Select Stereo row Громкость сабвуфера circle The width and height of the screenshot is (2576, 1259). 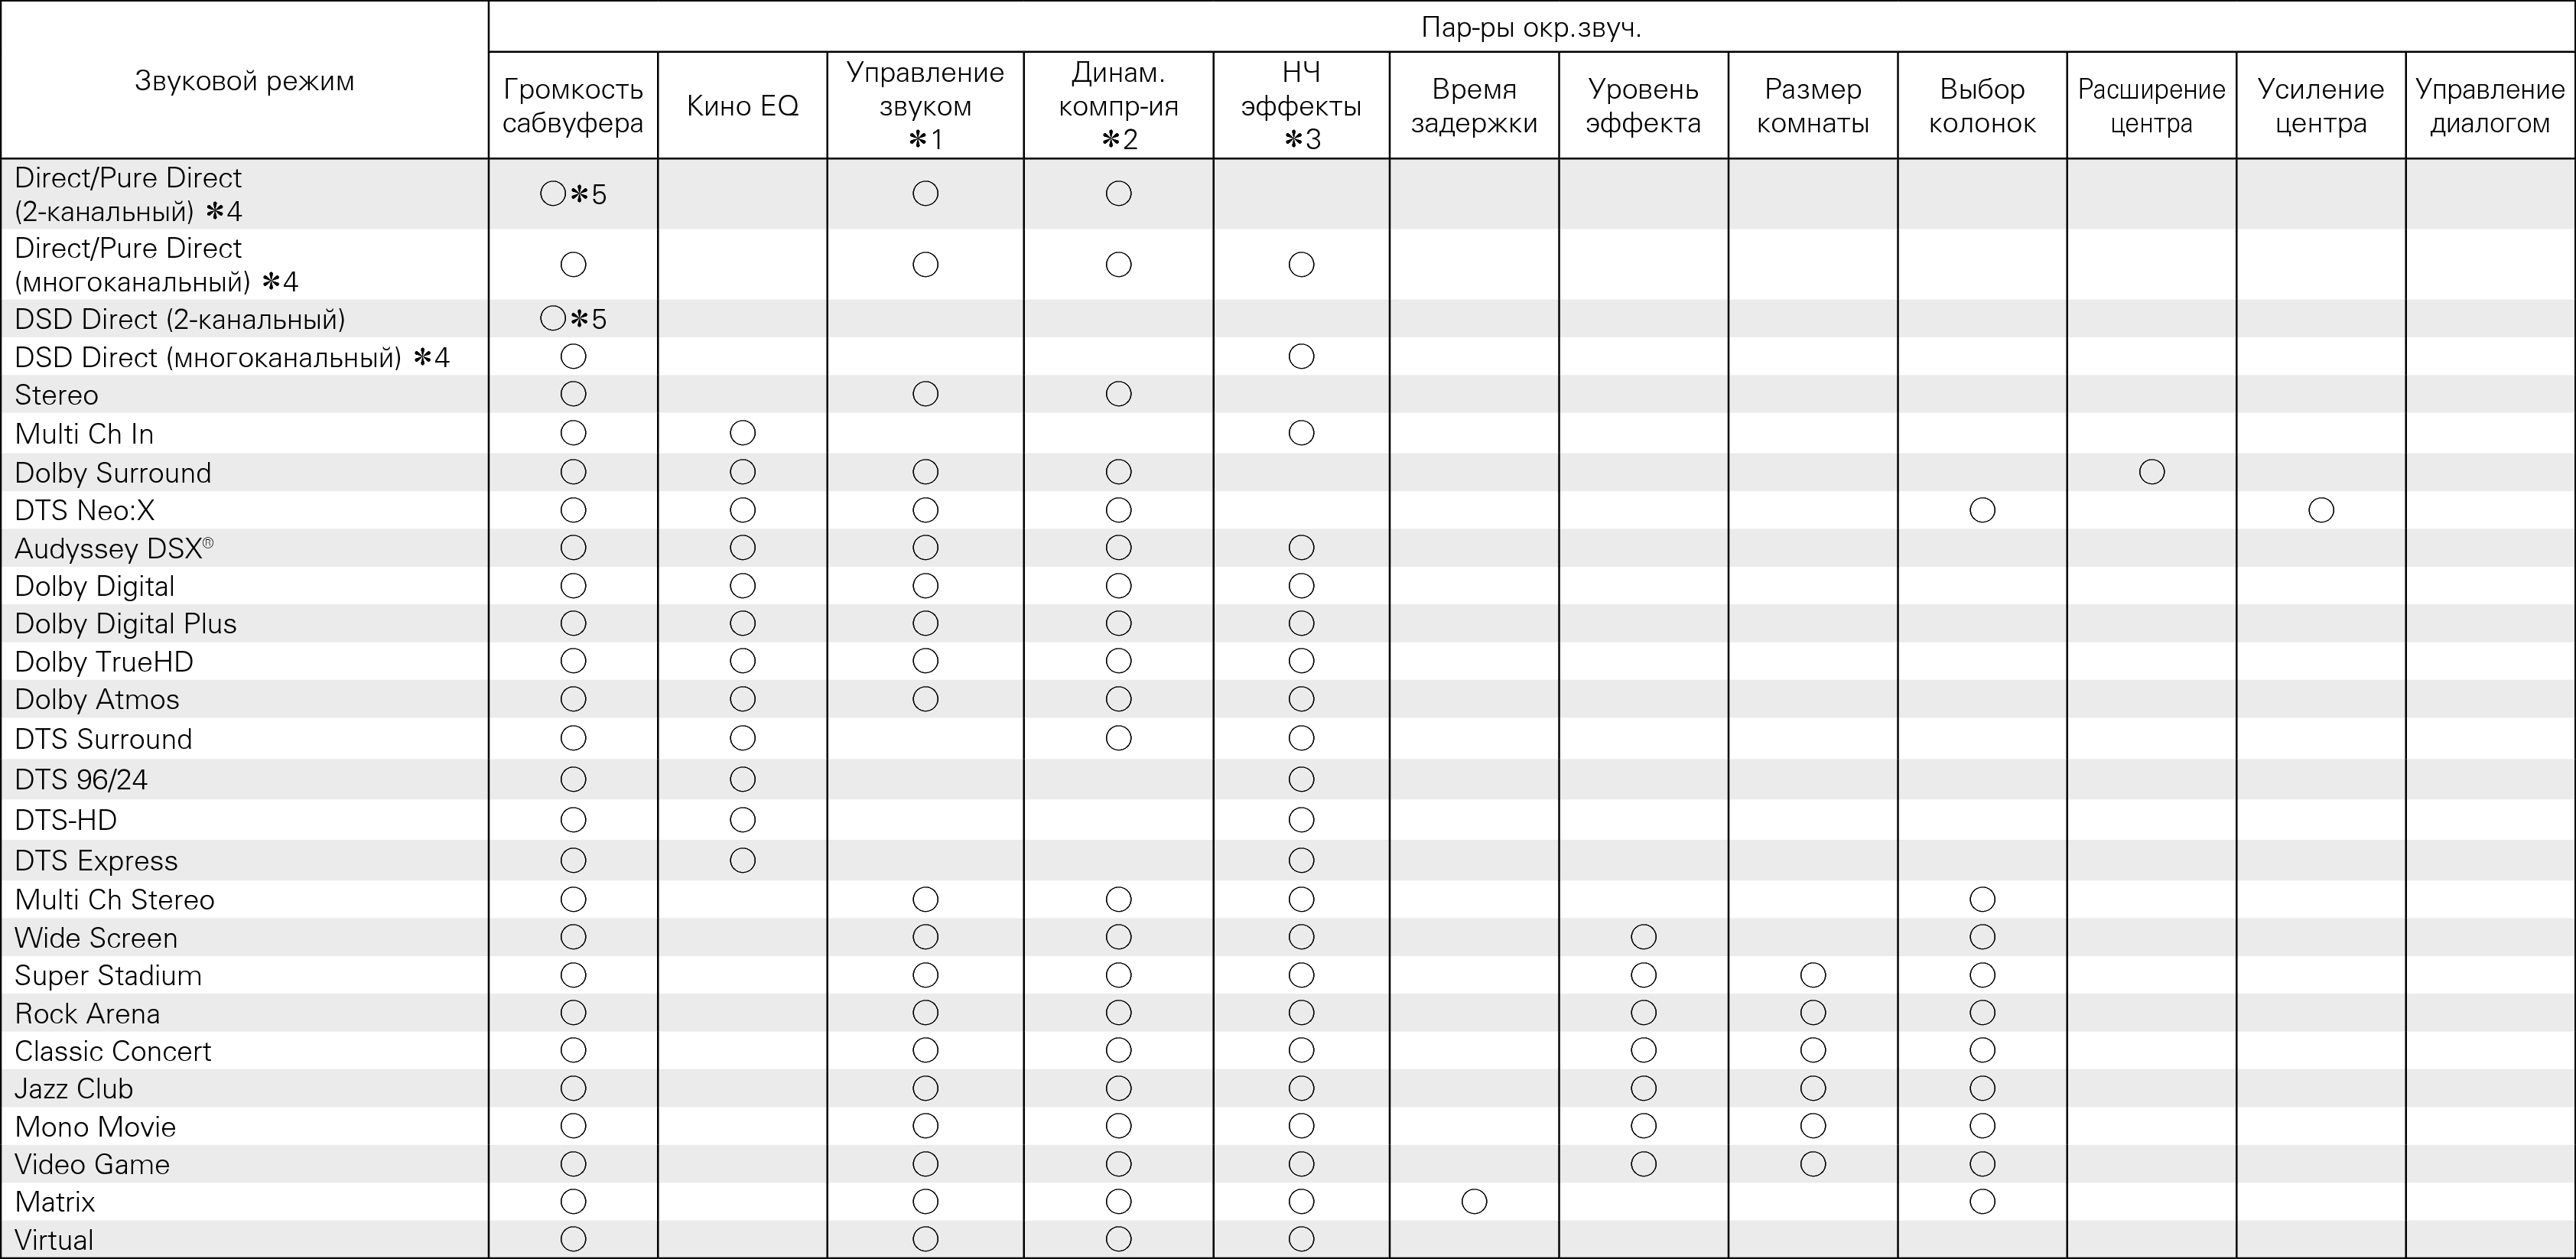[x=573, y=394]
